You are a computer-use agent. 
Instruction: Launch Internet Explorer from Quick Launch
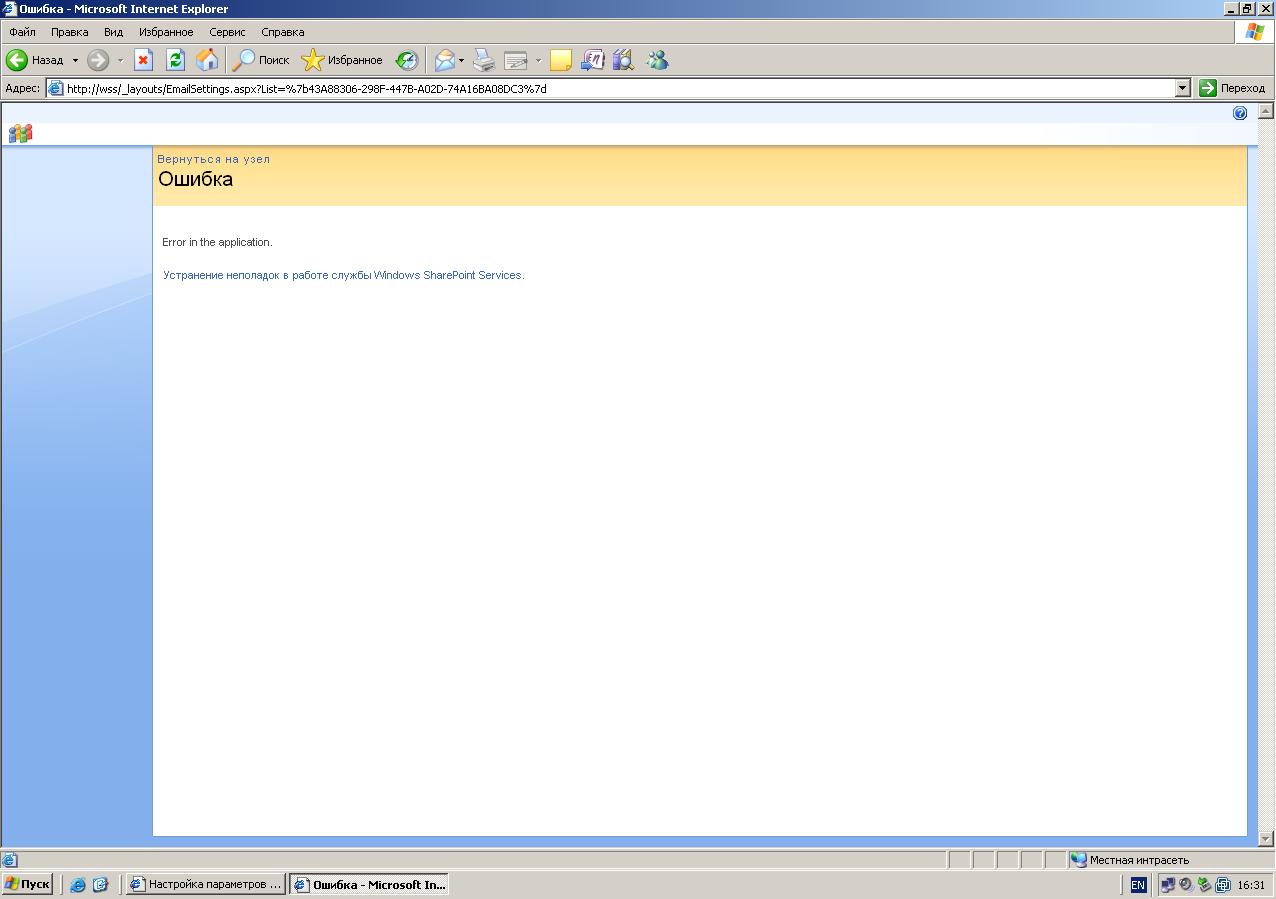pyautogui.click(x=77, y=885)
